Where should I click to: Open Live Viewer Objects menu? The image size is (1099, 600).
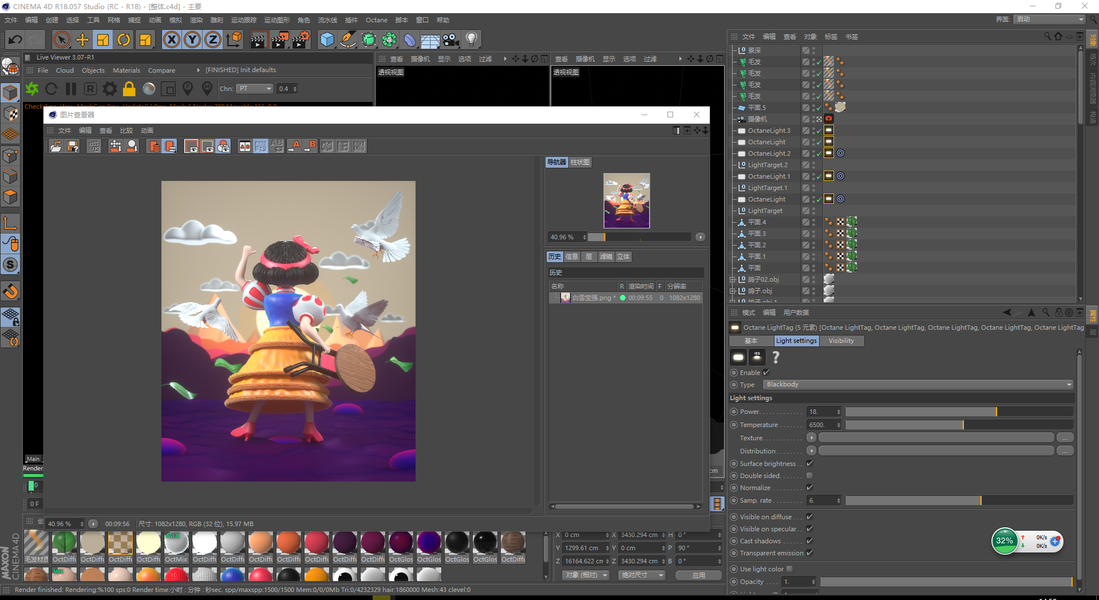point(93,70)
